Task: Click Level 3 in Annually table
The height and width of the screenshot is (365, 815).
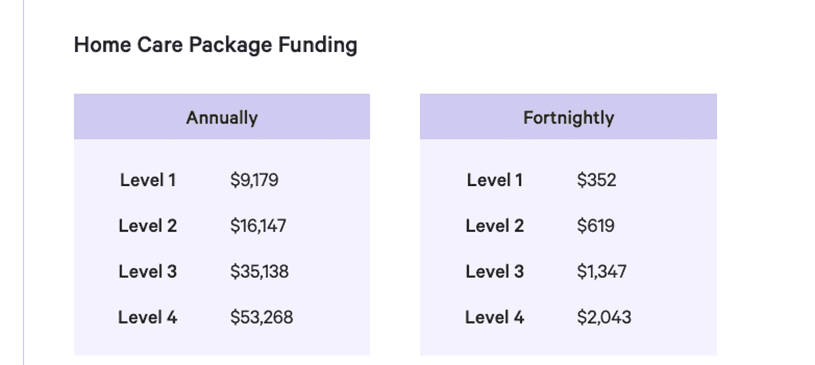Action: tap(148, 271)
